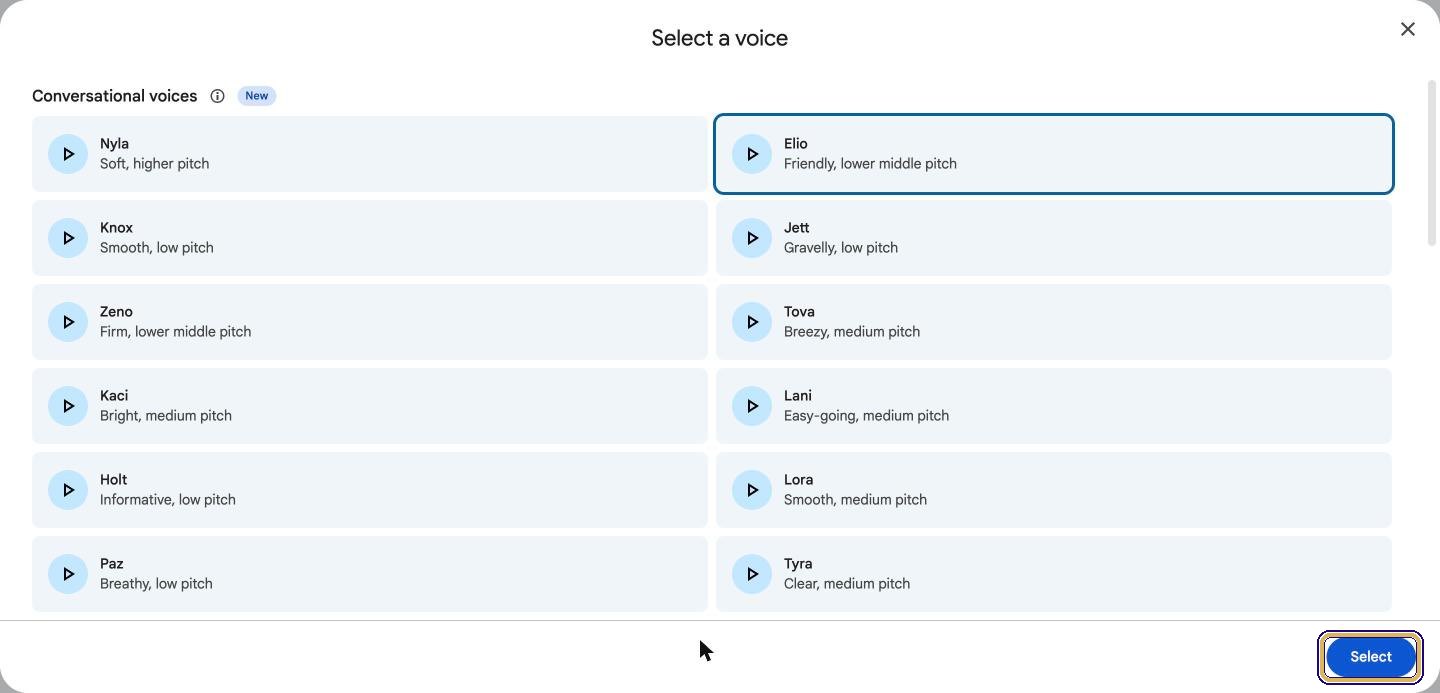Play the Elio voice preview
The width and height of the screenshot is (1440, 693).
(x=752, y=154)
